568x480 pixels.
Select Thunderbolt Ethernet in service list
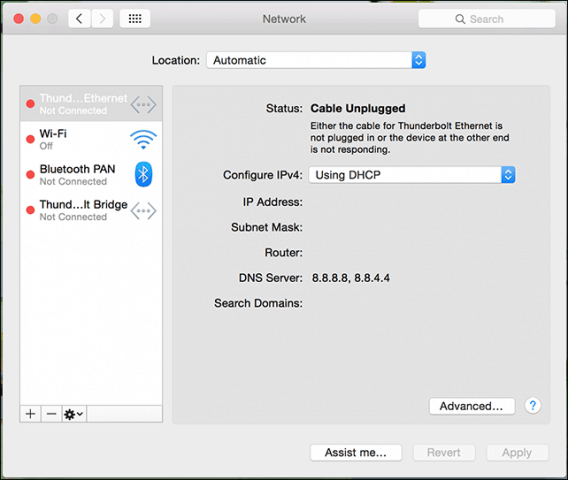pyautogui.click(x=91, y=104)
